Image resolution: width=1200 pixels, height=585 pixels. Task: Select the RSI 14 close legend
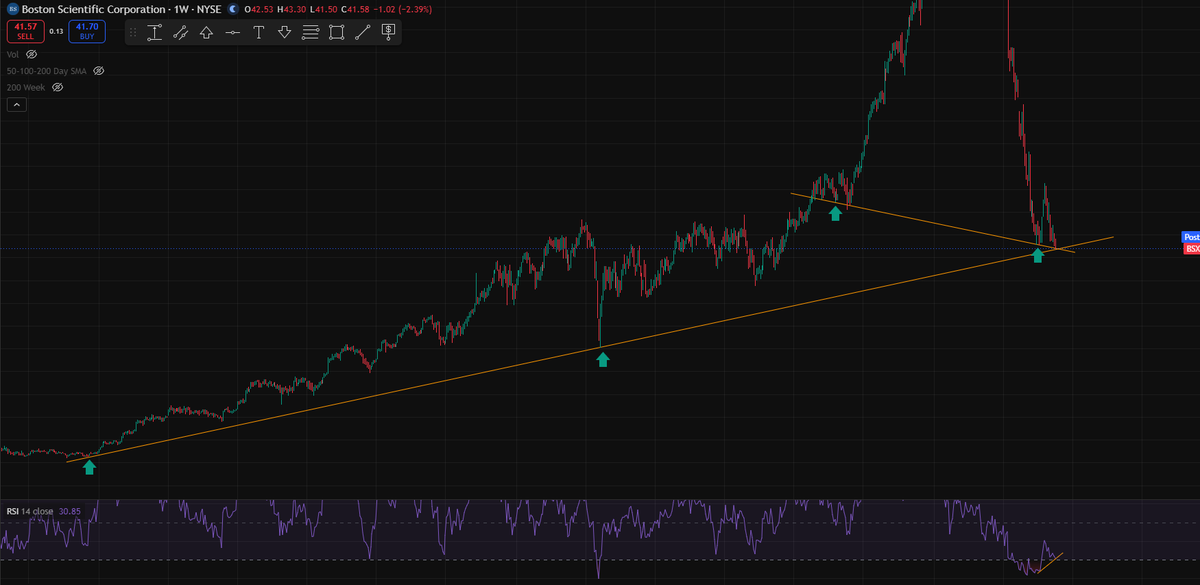coord(30,511)
